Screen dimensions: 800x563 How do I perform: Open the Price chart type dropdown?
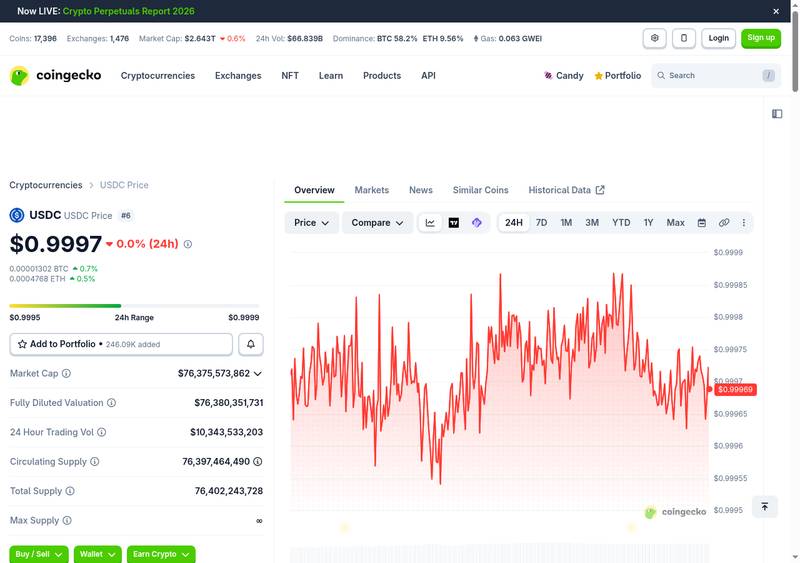[311, 223]
